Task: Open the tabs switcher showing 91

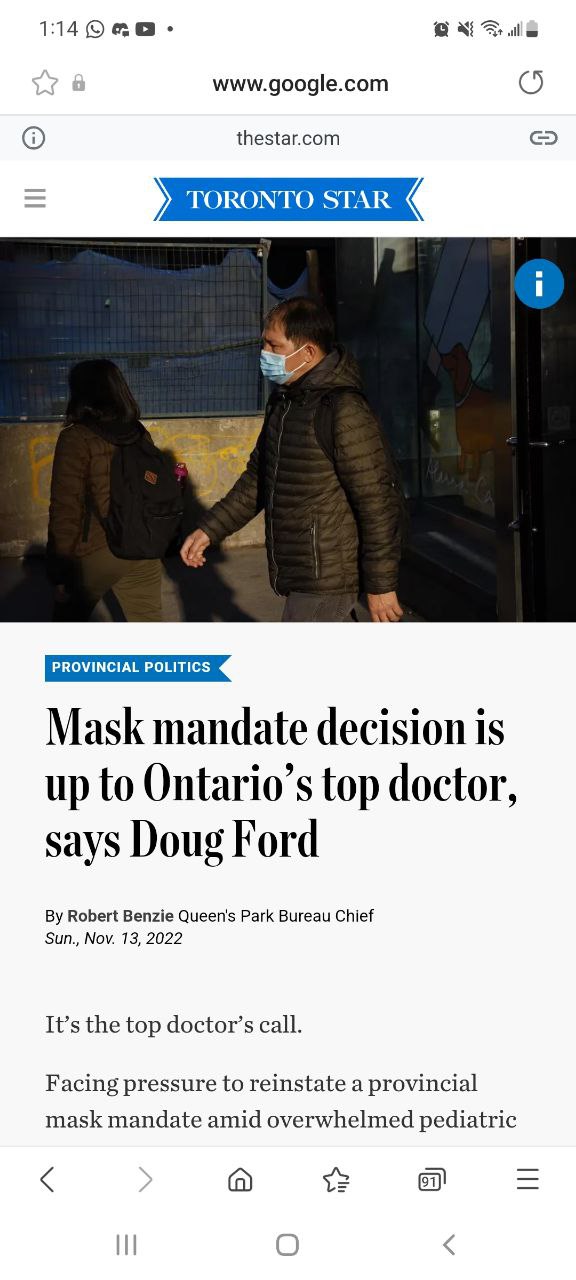Action: (x=431, y=1180)
